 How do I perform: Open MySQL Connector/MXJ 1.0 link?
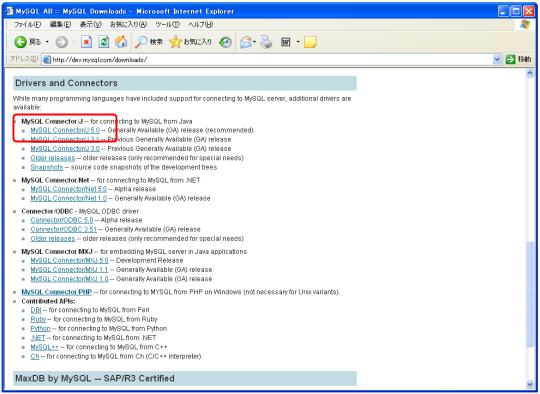tap(69, 279)
